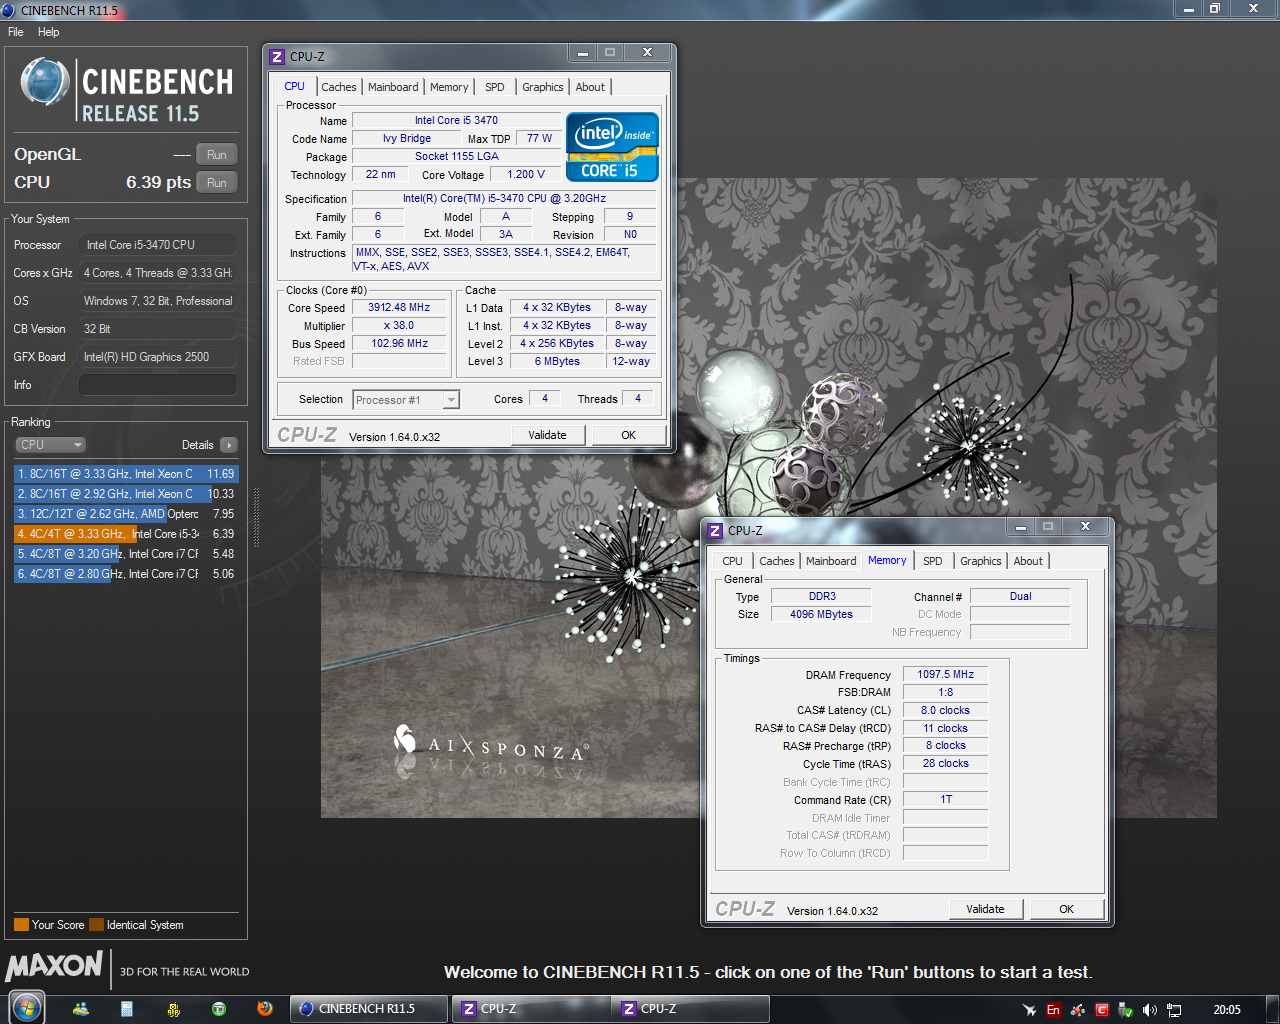
Task: Select the AMD Opteron ranking row 7.95
Action: (x=125, y=514)
